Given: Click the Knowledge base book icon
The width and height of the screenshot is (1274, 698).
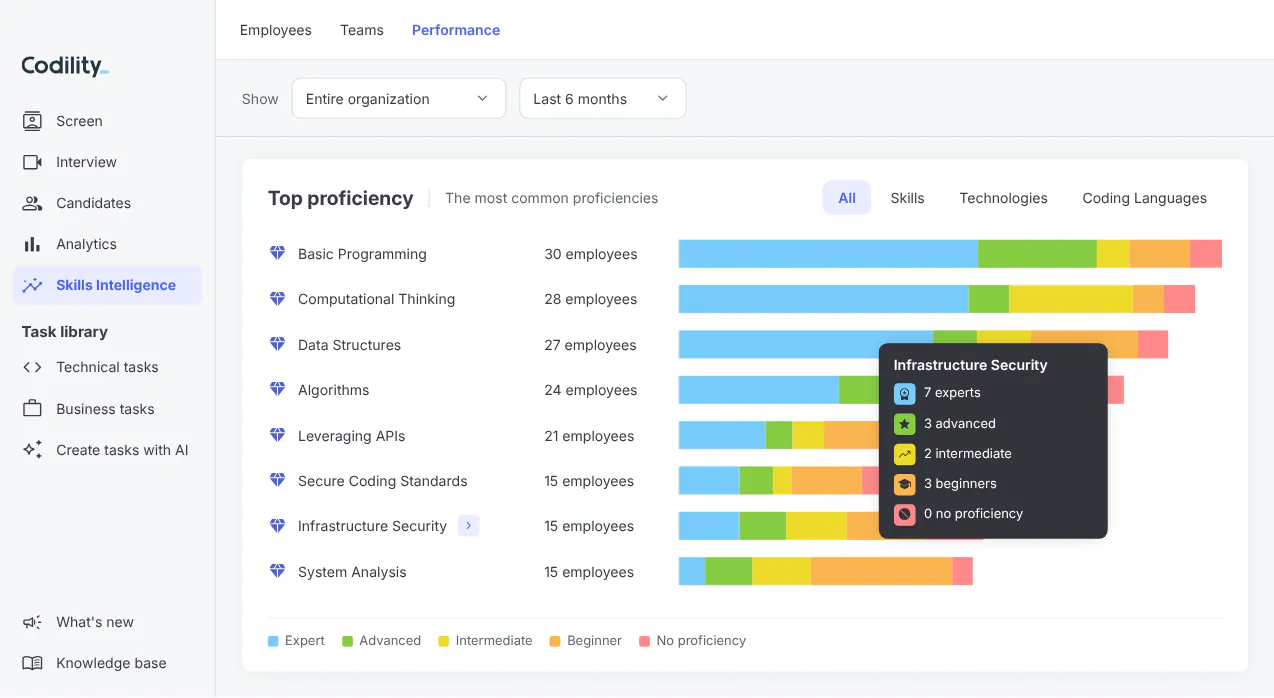Looking at the screenshot, I should [x=32, y=663].
